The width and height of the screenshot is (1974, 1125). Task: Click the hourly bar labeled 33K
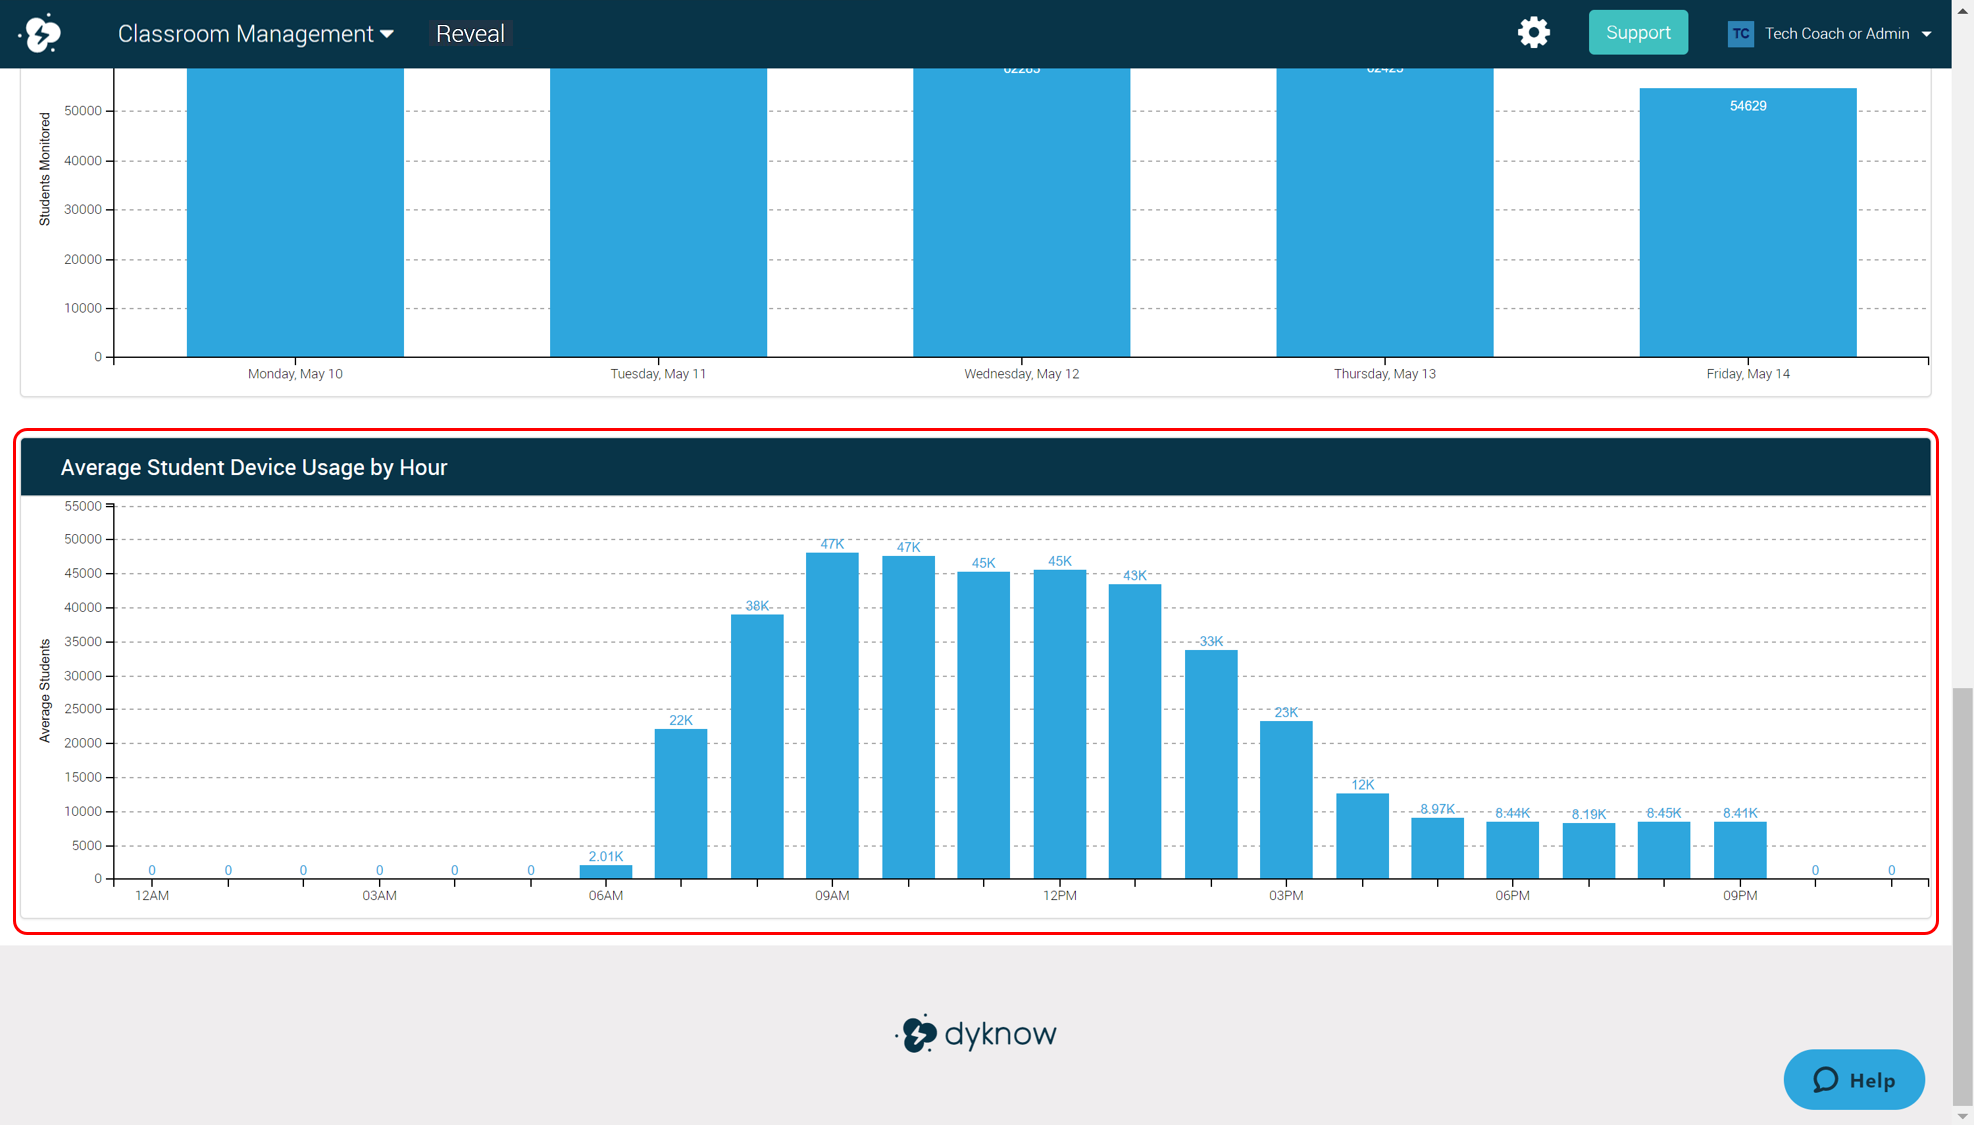tap(1211, 765)
